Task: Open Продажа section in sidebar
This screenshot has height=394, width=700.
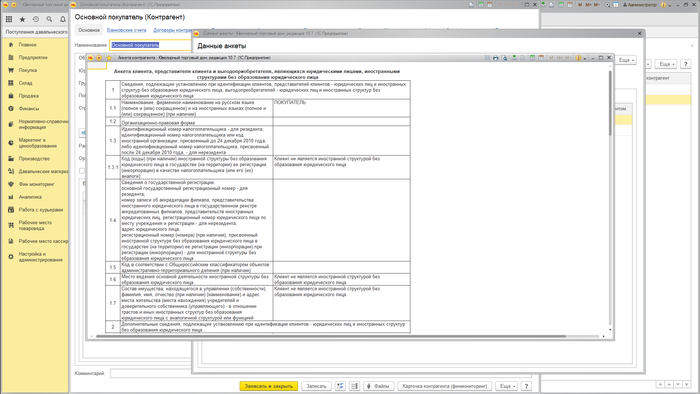Action: 29,96
